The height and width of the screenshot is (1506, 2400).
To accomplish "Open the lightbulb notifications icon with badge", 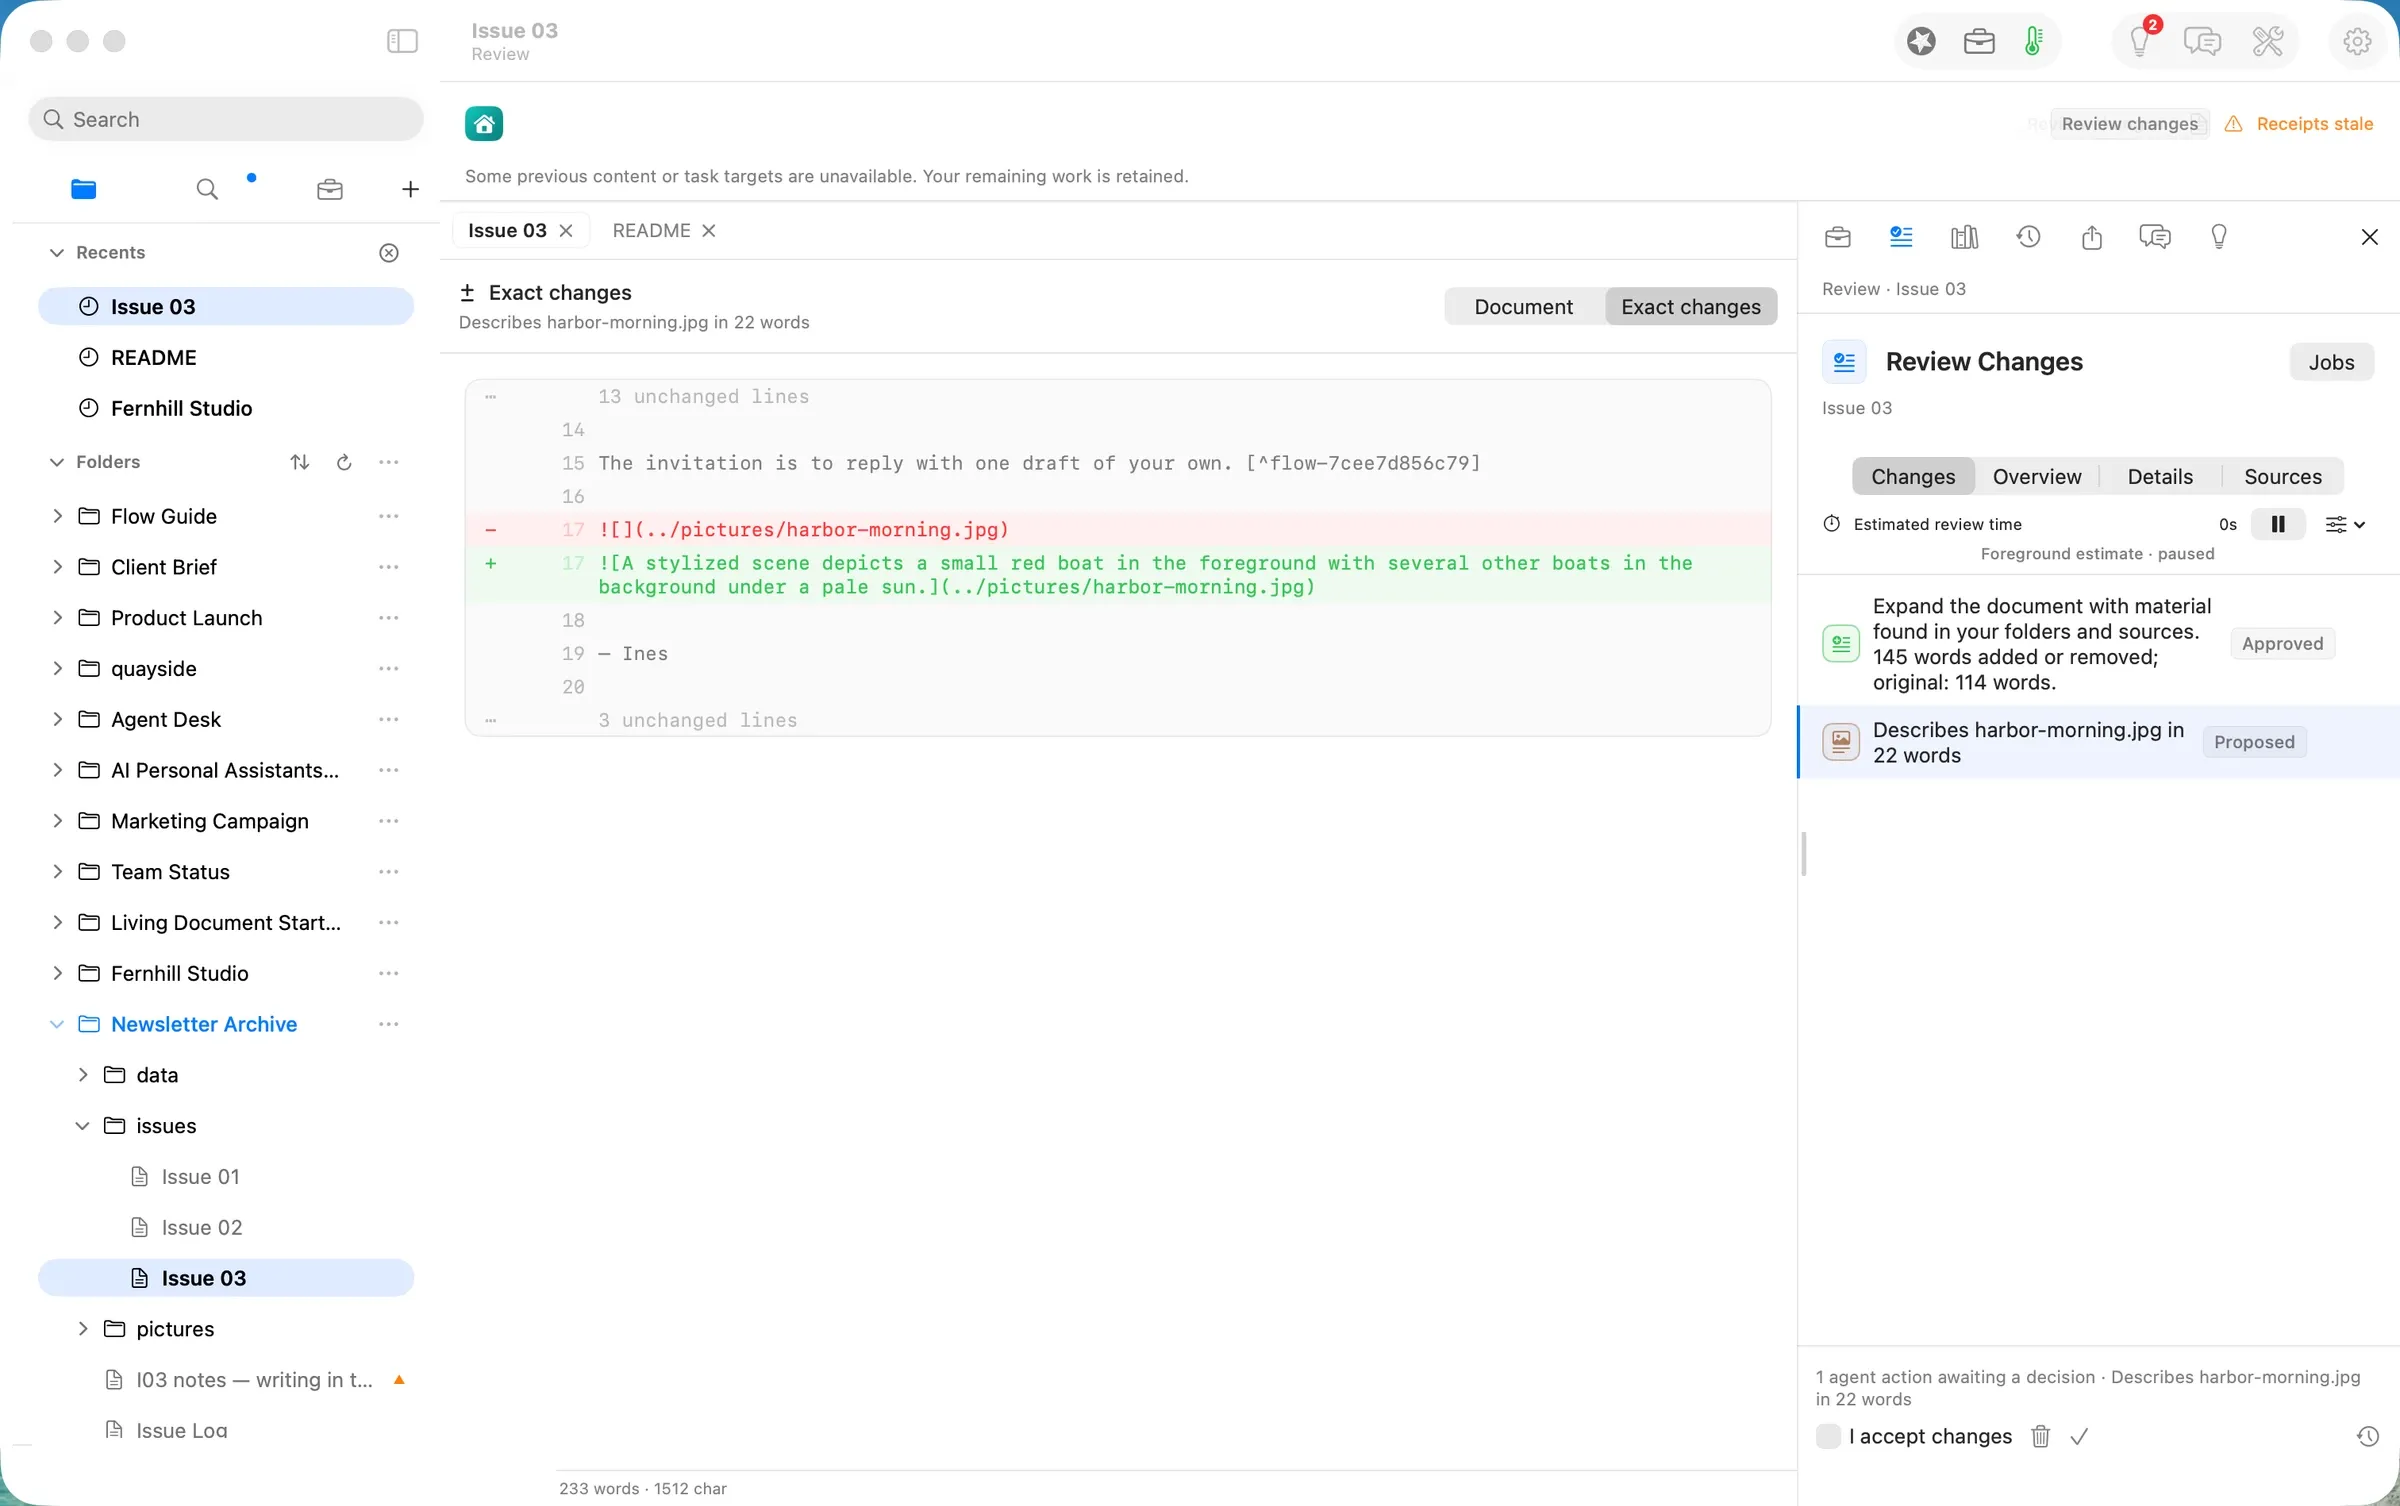I will tap(2140, 41).
